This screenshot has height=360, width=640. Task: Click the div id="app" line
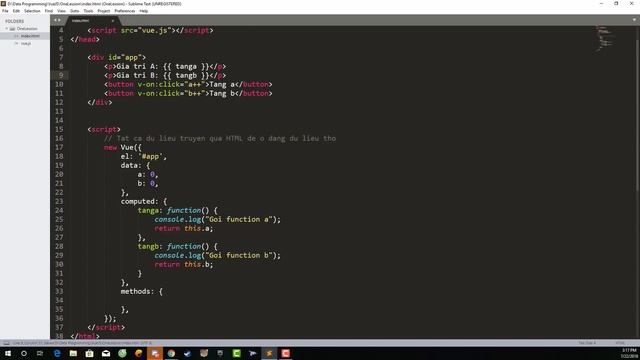[x=116, y=57]
